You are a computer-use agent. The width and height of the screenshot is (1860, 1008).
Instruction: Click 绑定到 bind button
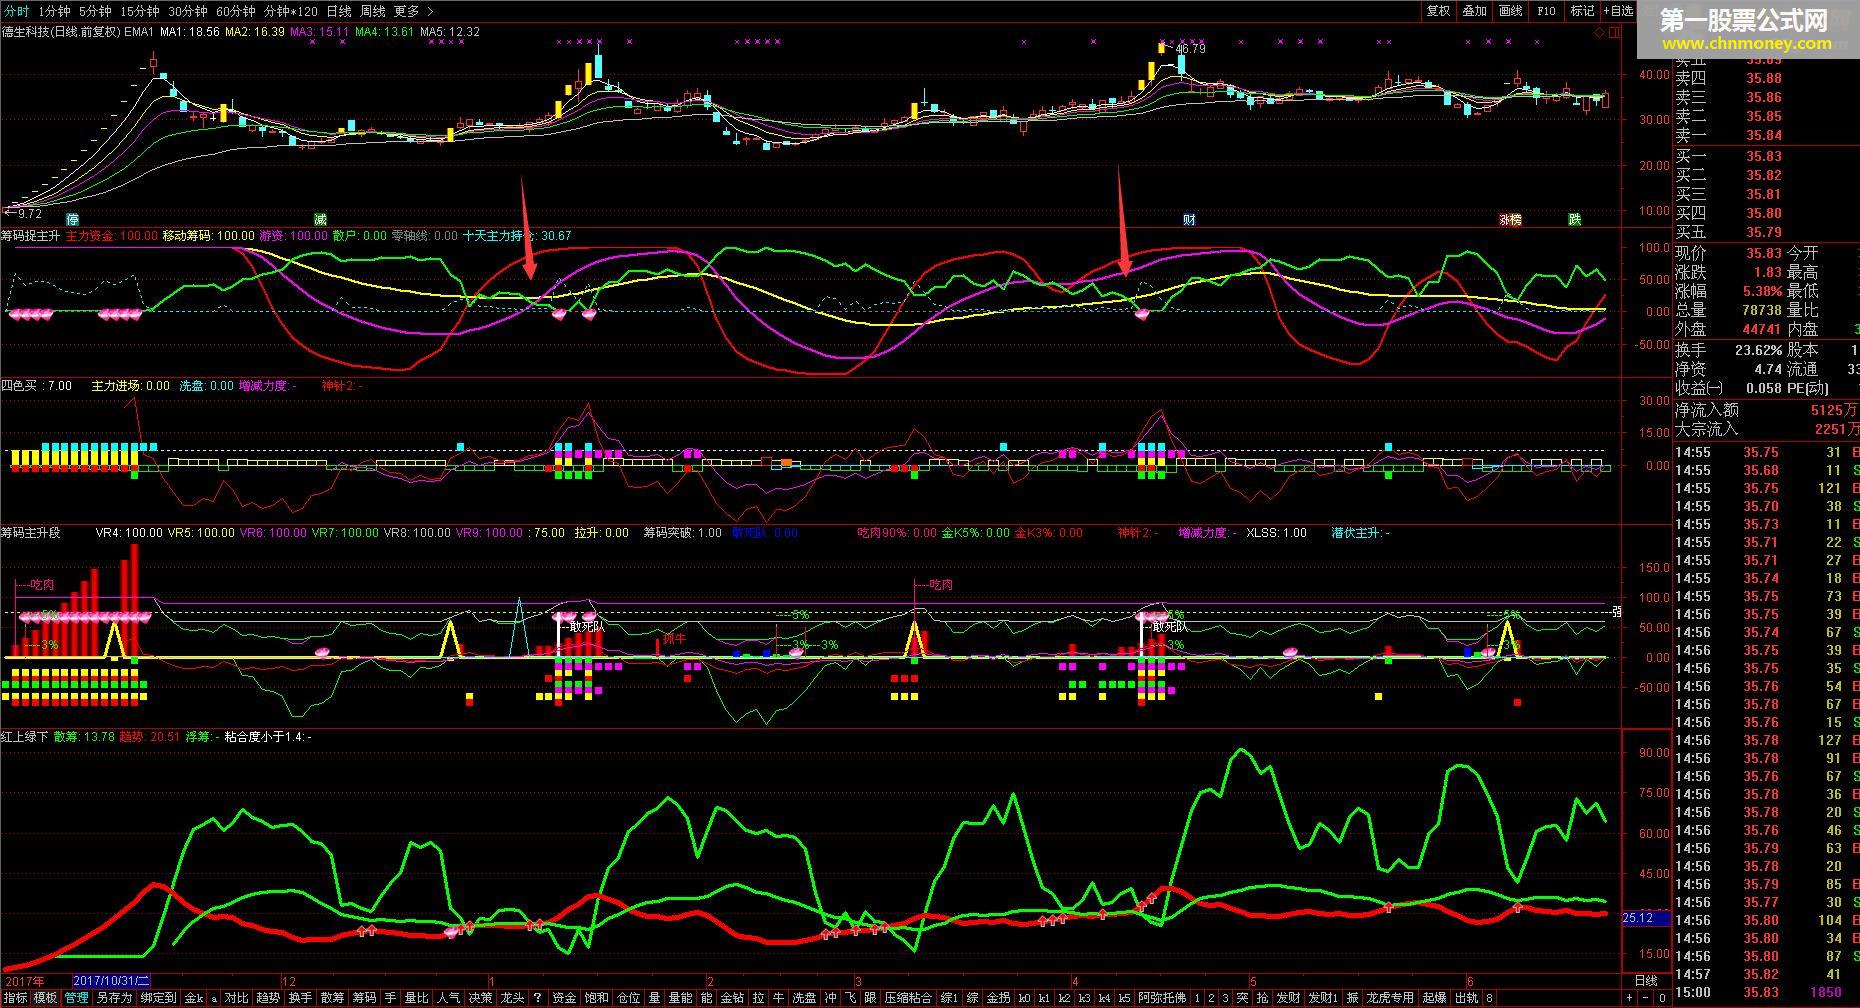tap(158, 998)
